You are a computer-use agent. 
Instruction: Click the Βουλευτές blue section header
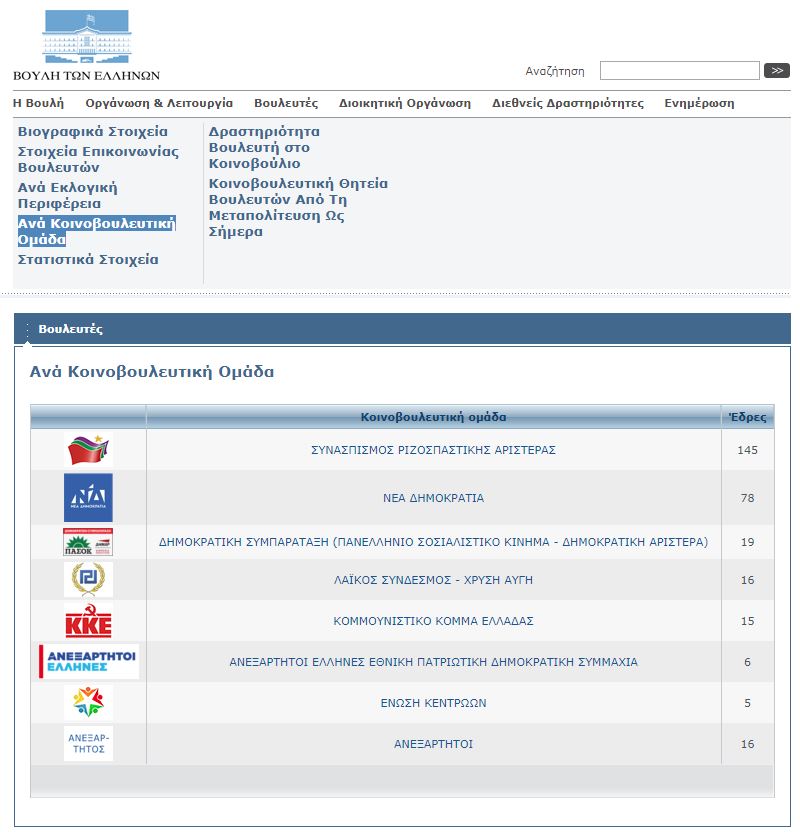click(402, 329)
